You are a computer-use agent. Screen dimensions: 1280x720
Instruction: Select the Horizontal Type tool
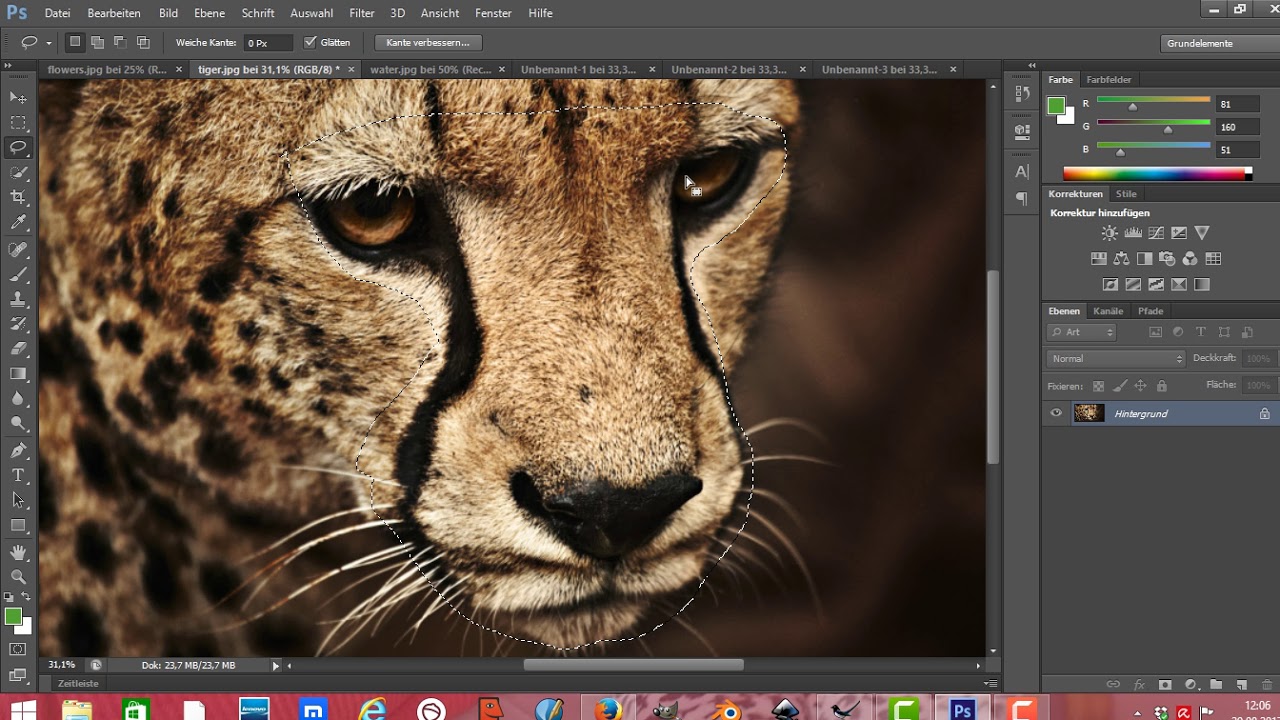click(x=18, y=475)
